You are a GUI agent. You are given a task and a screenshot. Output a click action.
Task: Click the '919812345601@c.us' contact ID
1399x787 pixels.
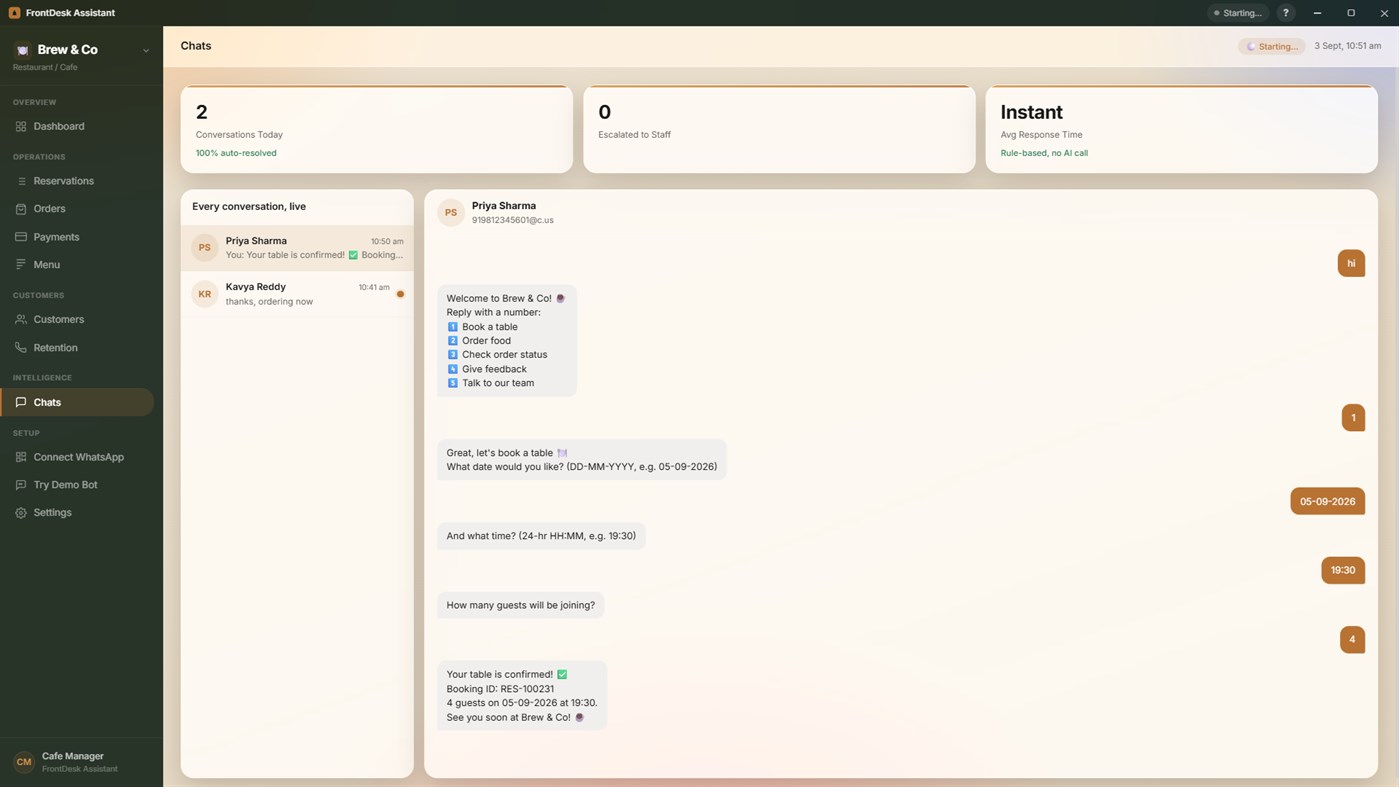(x=513, y=220)
